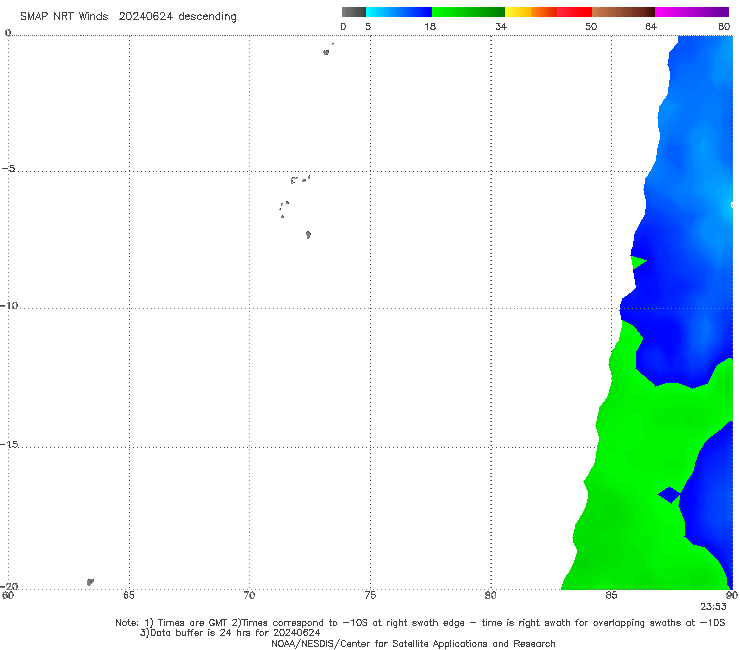Click the island dot near 73E at the equator
The width and height of the screenshot is (740, 650).
(326, 52)
